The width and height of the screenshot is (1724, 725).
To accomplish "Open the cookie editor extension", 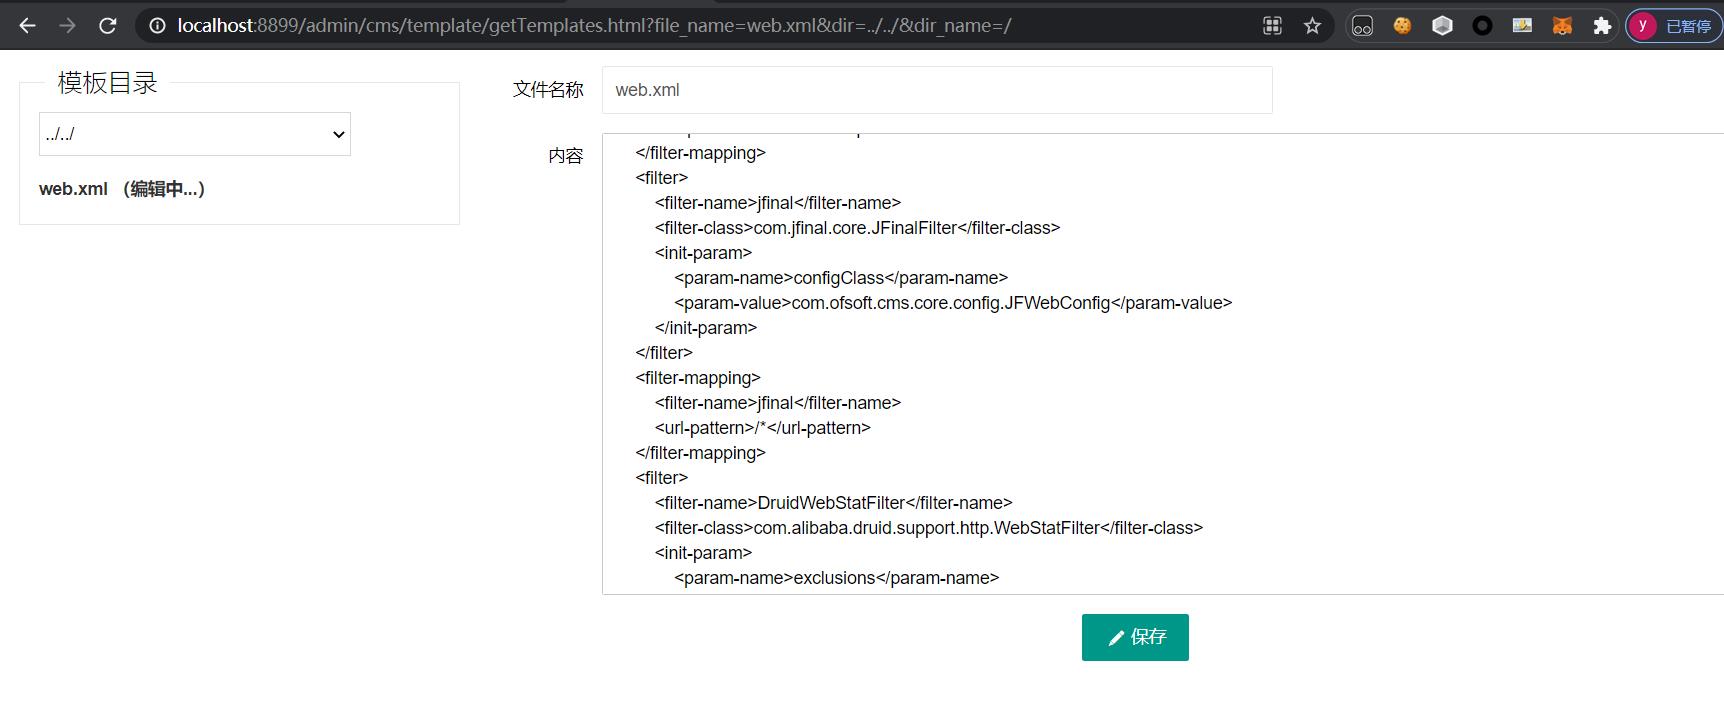I will coord(1402,26).
